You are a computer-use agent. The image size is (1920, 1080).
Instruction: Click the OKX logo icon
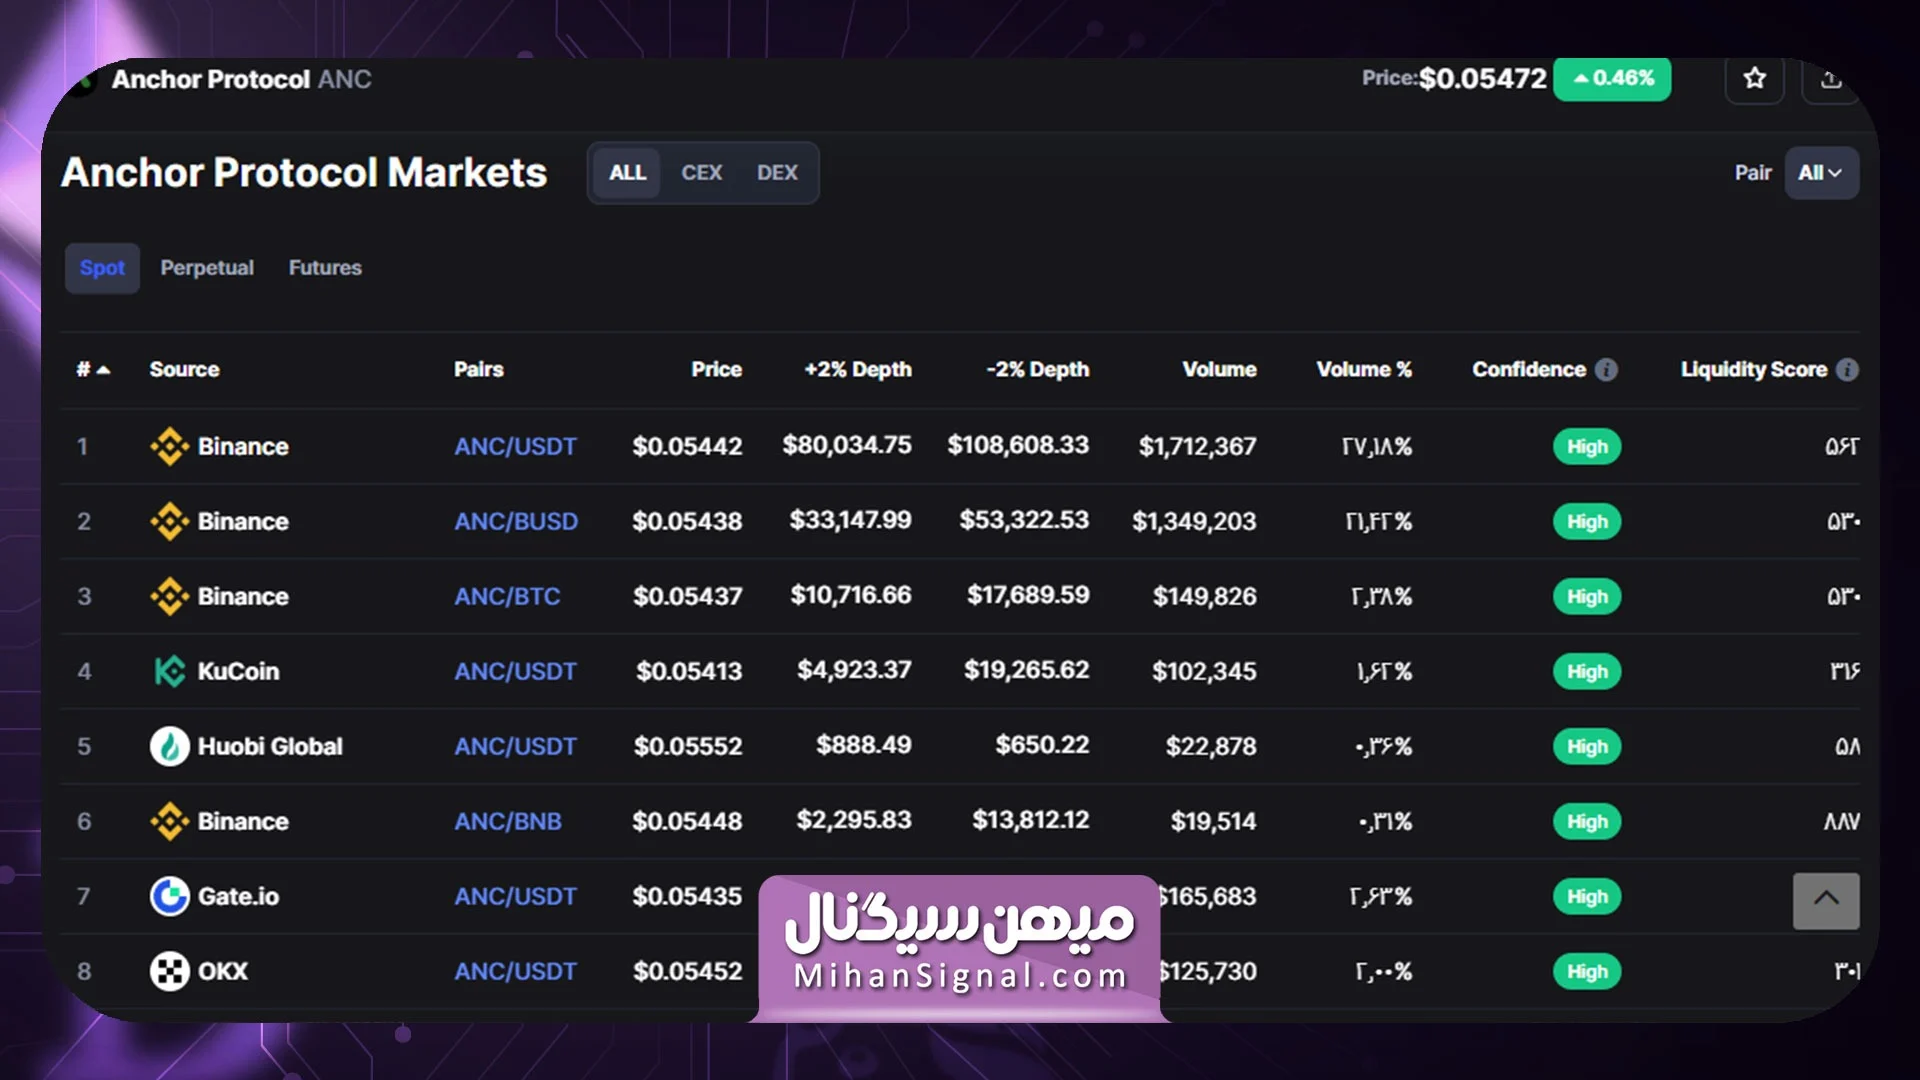click(x=169, y=972)
